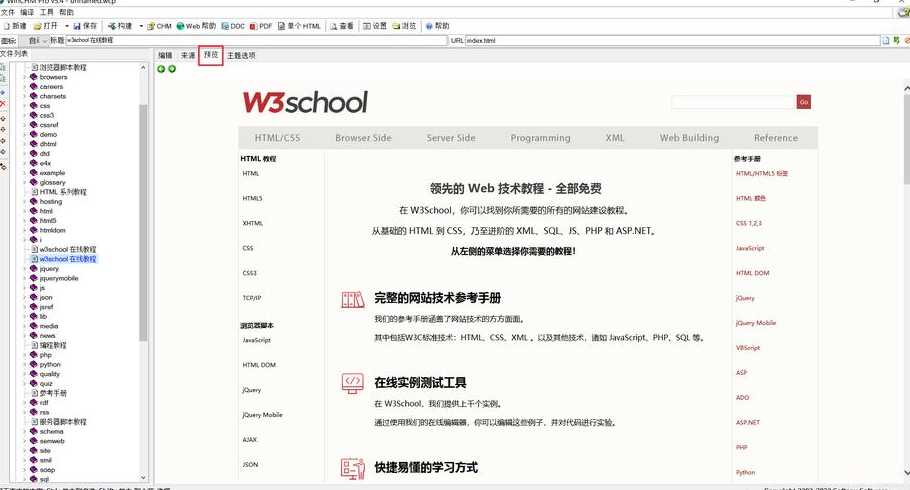Click file tree scroll-down arrow
Screen dimensions: 910x490
[x=143, y=477]
